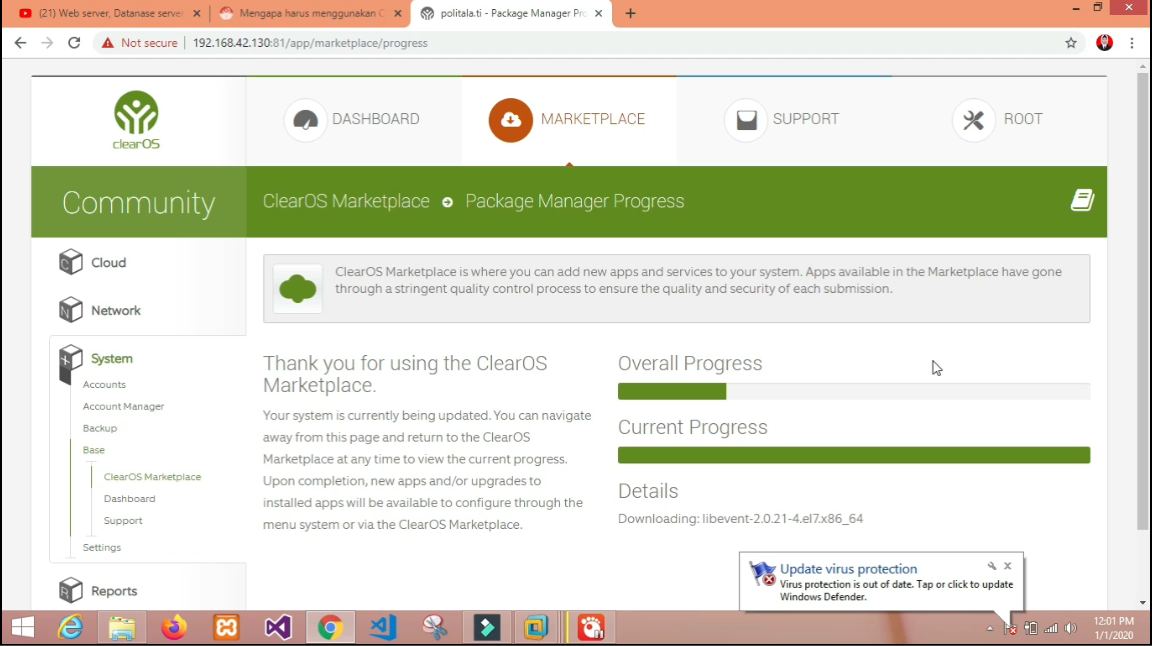Collapse the Base subcategory

point(93,450)
